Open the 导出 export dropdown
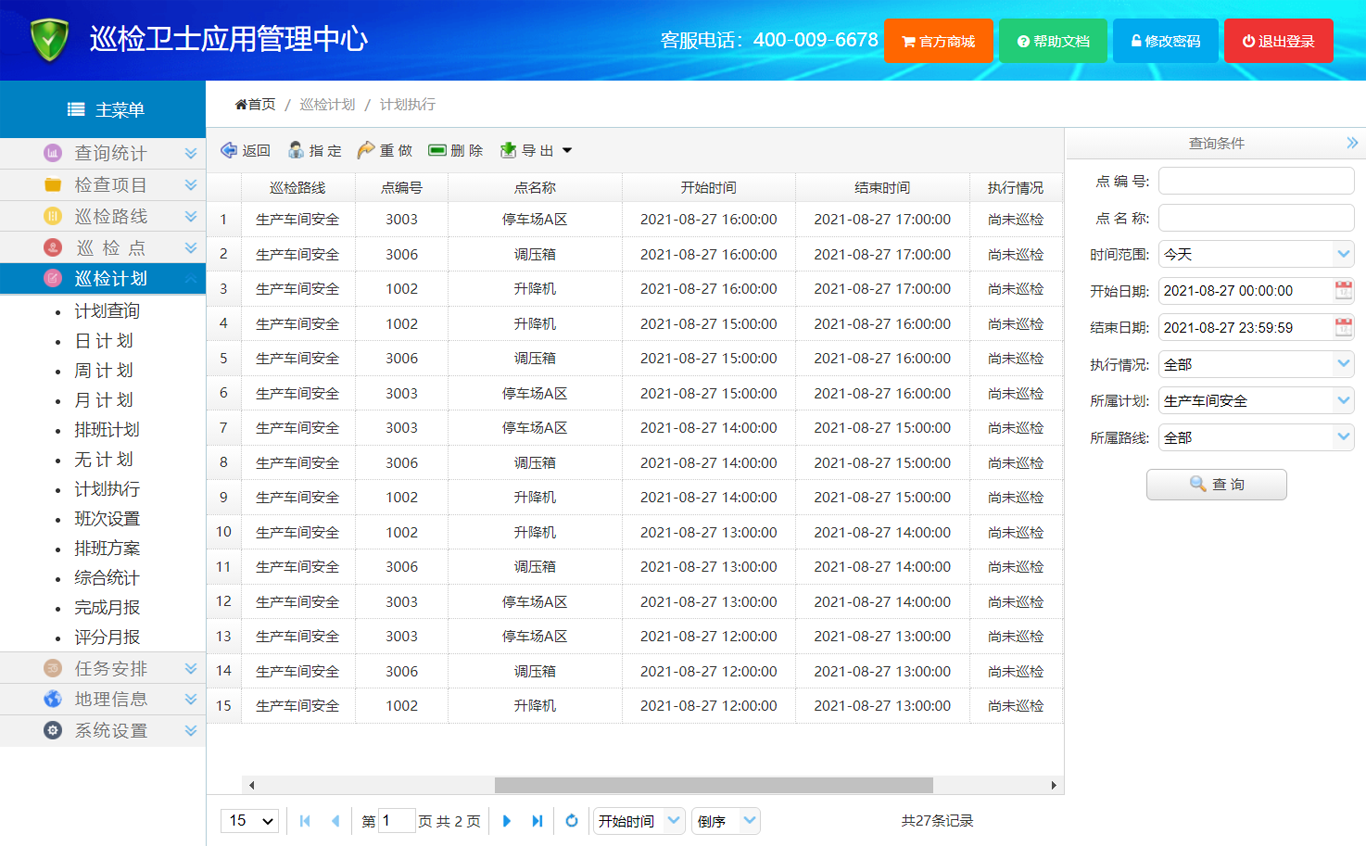1366x846 pixels. coord(537,150)
